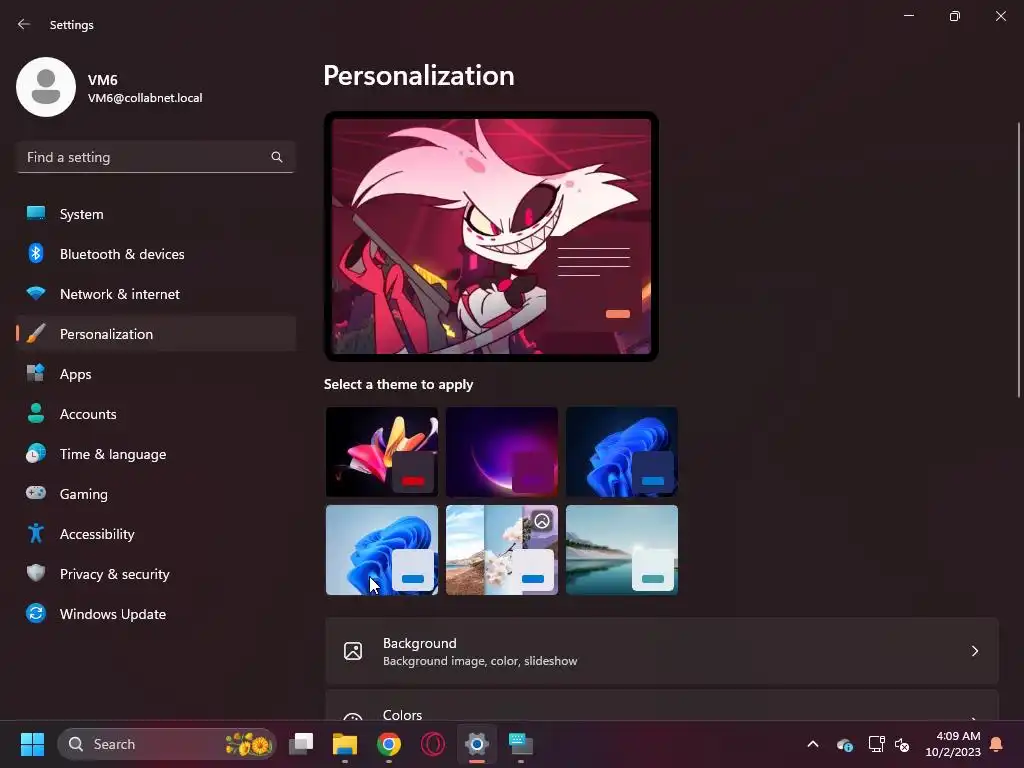Click the back arrow in Settings
Image resolution: width=1024 pixels, height=768 pixels.
click(x=24, y=24)
